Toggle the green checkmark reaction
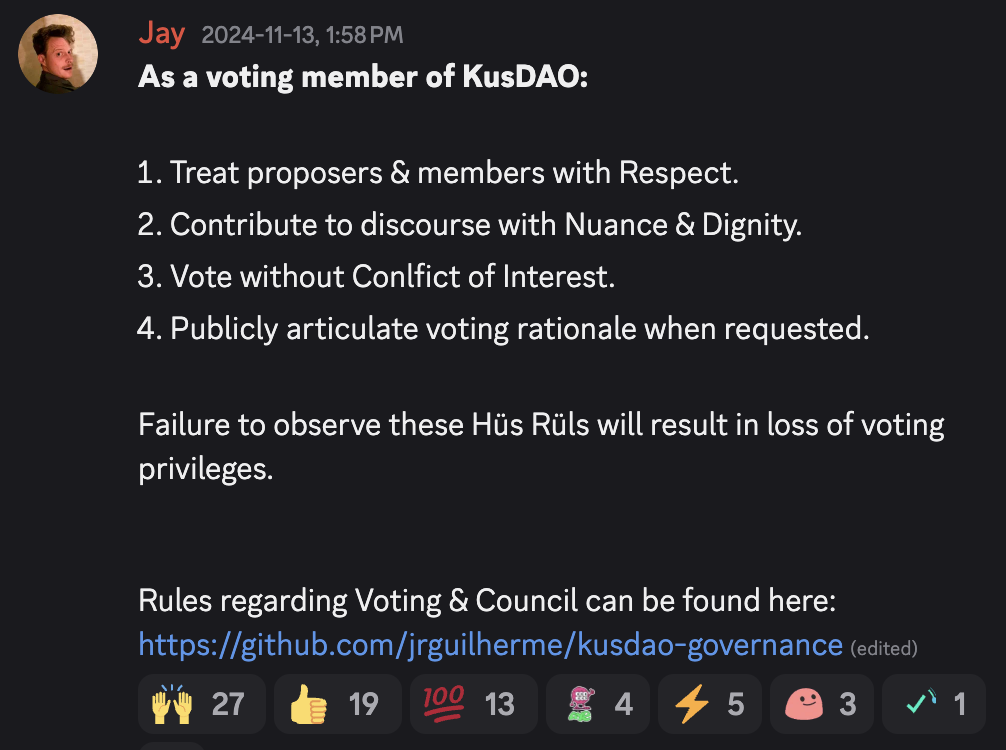Viewport: 1006px width, 750px height. pos(933,704)
